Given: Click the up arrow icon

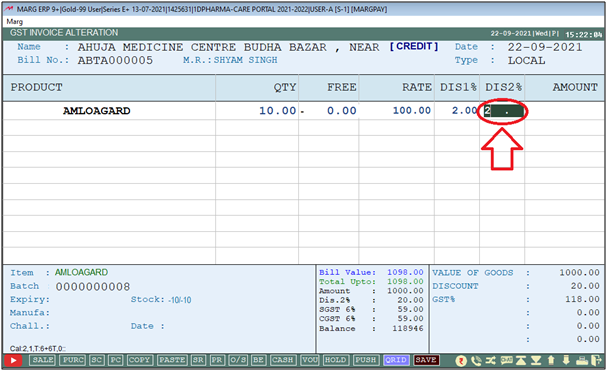Looking at the screenshot, I should coord(551,361).
